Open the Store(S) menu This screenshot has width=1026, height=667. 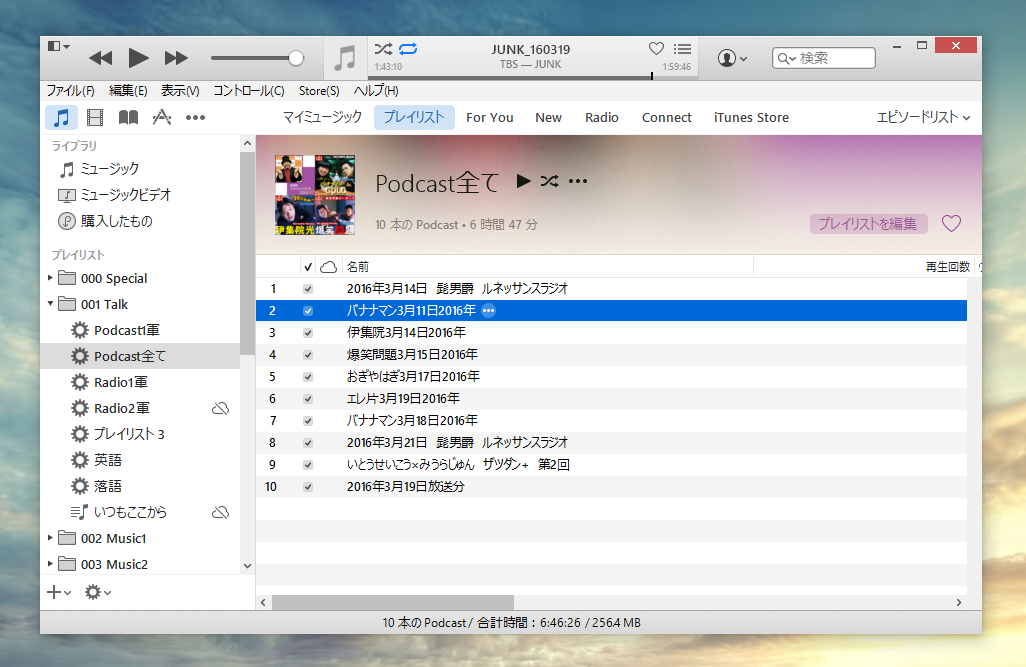click(x=319, y=91)
